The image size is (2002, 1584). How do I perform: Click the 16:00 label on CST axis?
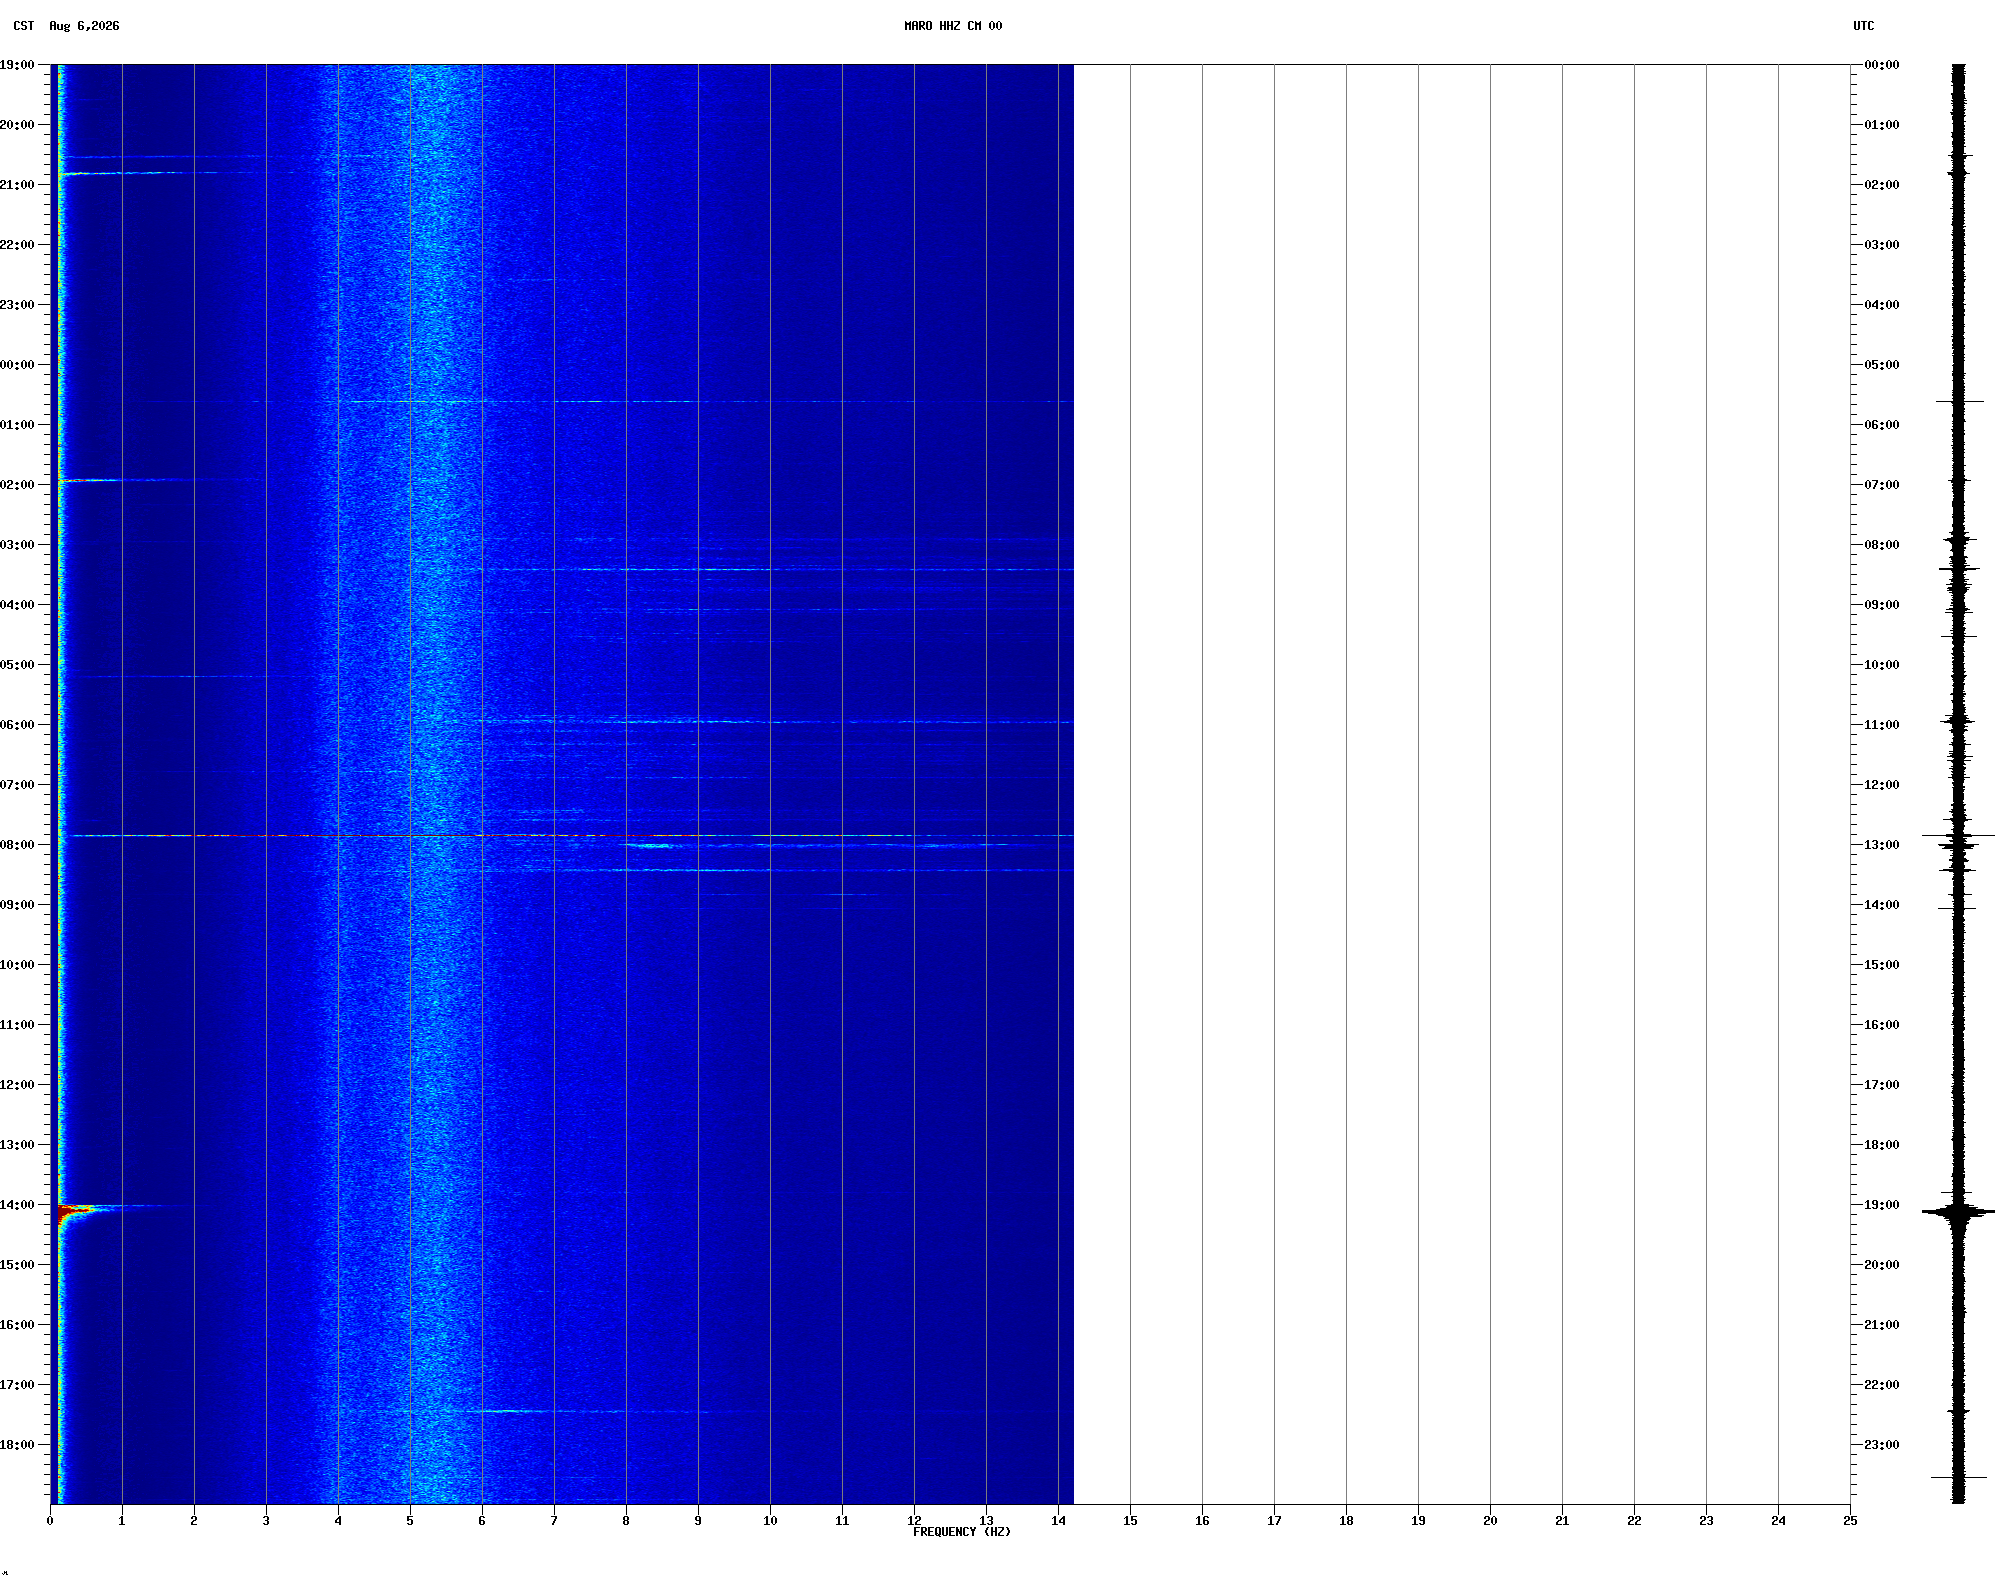click(17, 1325)
